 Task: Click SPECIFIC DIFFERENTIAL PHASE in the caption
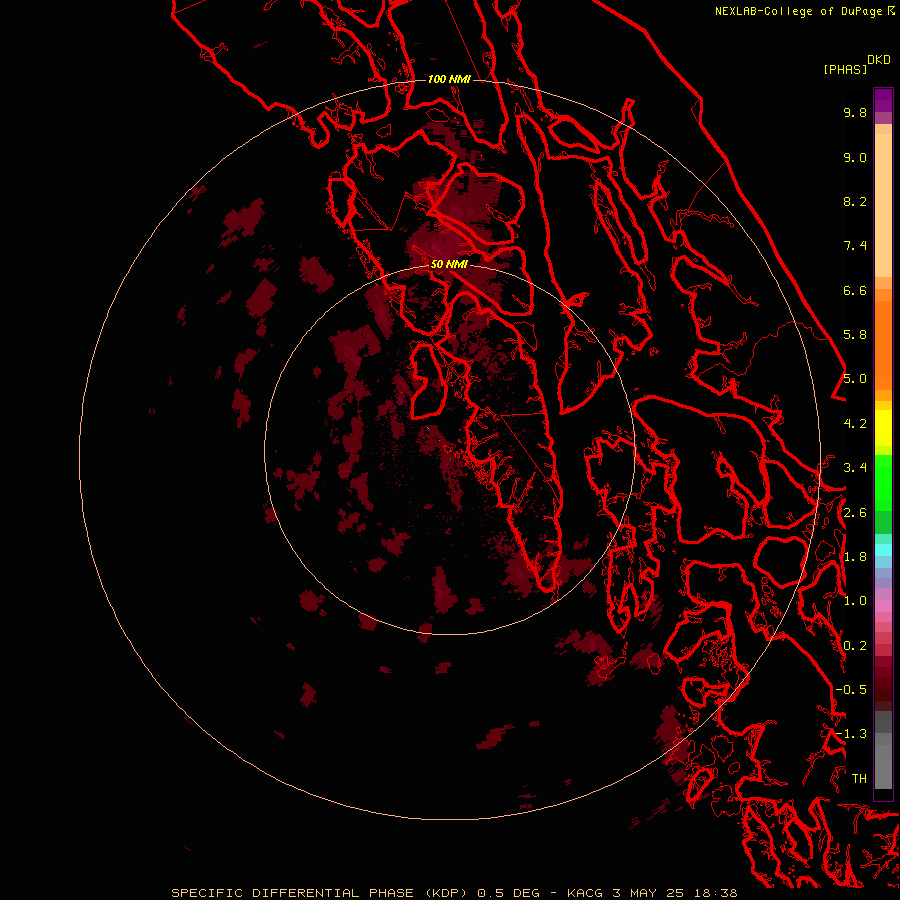tap(292, 893)
